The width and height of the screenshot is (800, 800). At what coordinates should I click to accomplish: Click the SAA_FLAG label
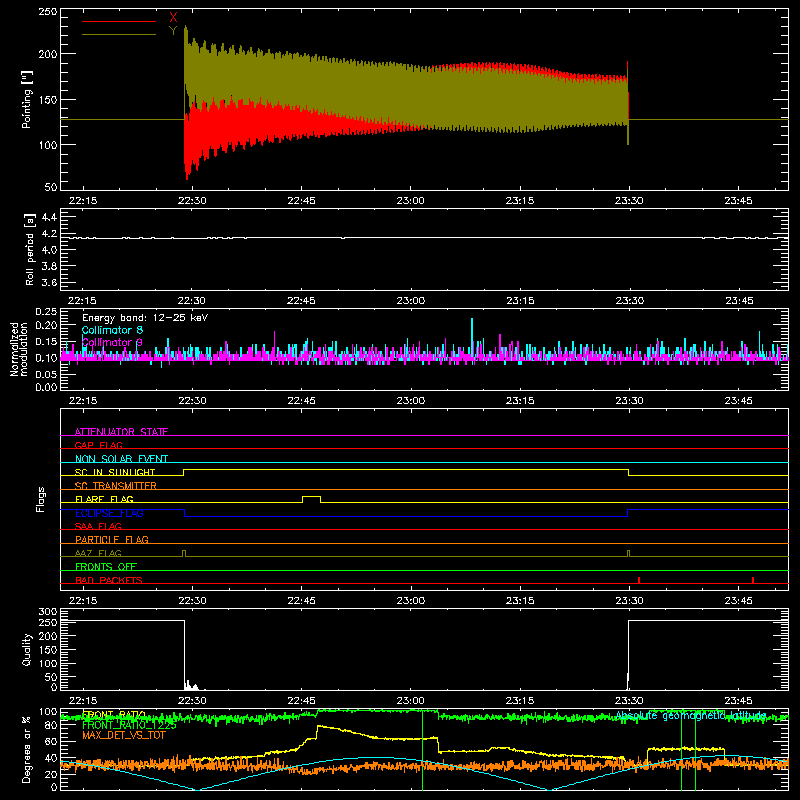[98, 526]
